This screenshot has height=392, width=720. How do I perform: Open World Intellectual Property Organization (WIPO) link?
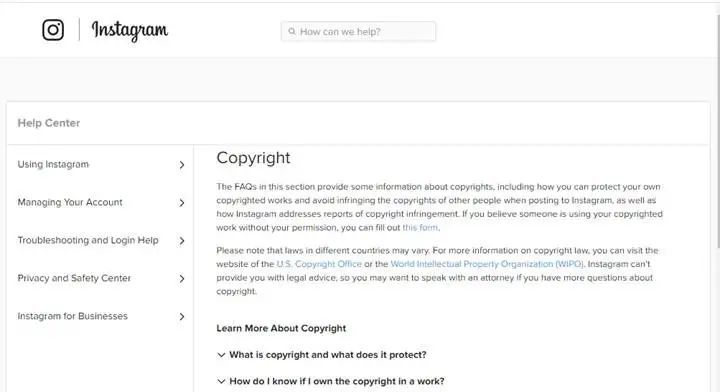coord(487,264)
